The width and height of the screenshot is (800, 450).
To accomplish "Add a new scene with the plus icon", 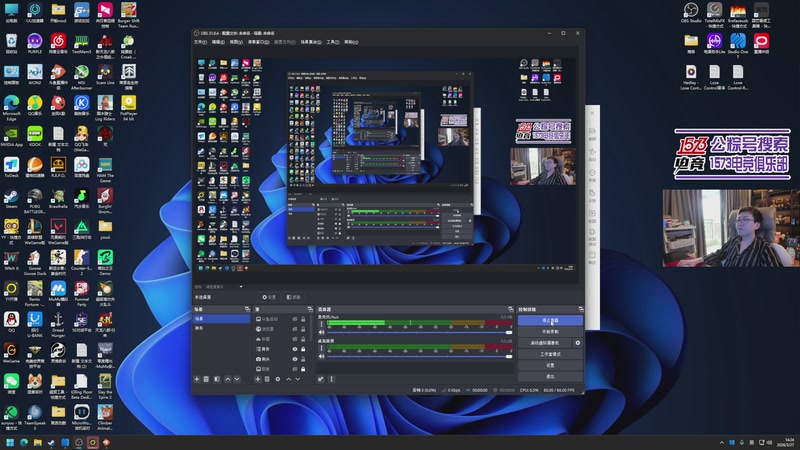I will coord(197,379).
